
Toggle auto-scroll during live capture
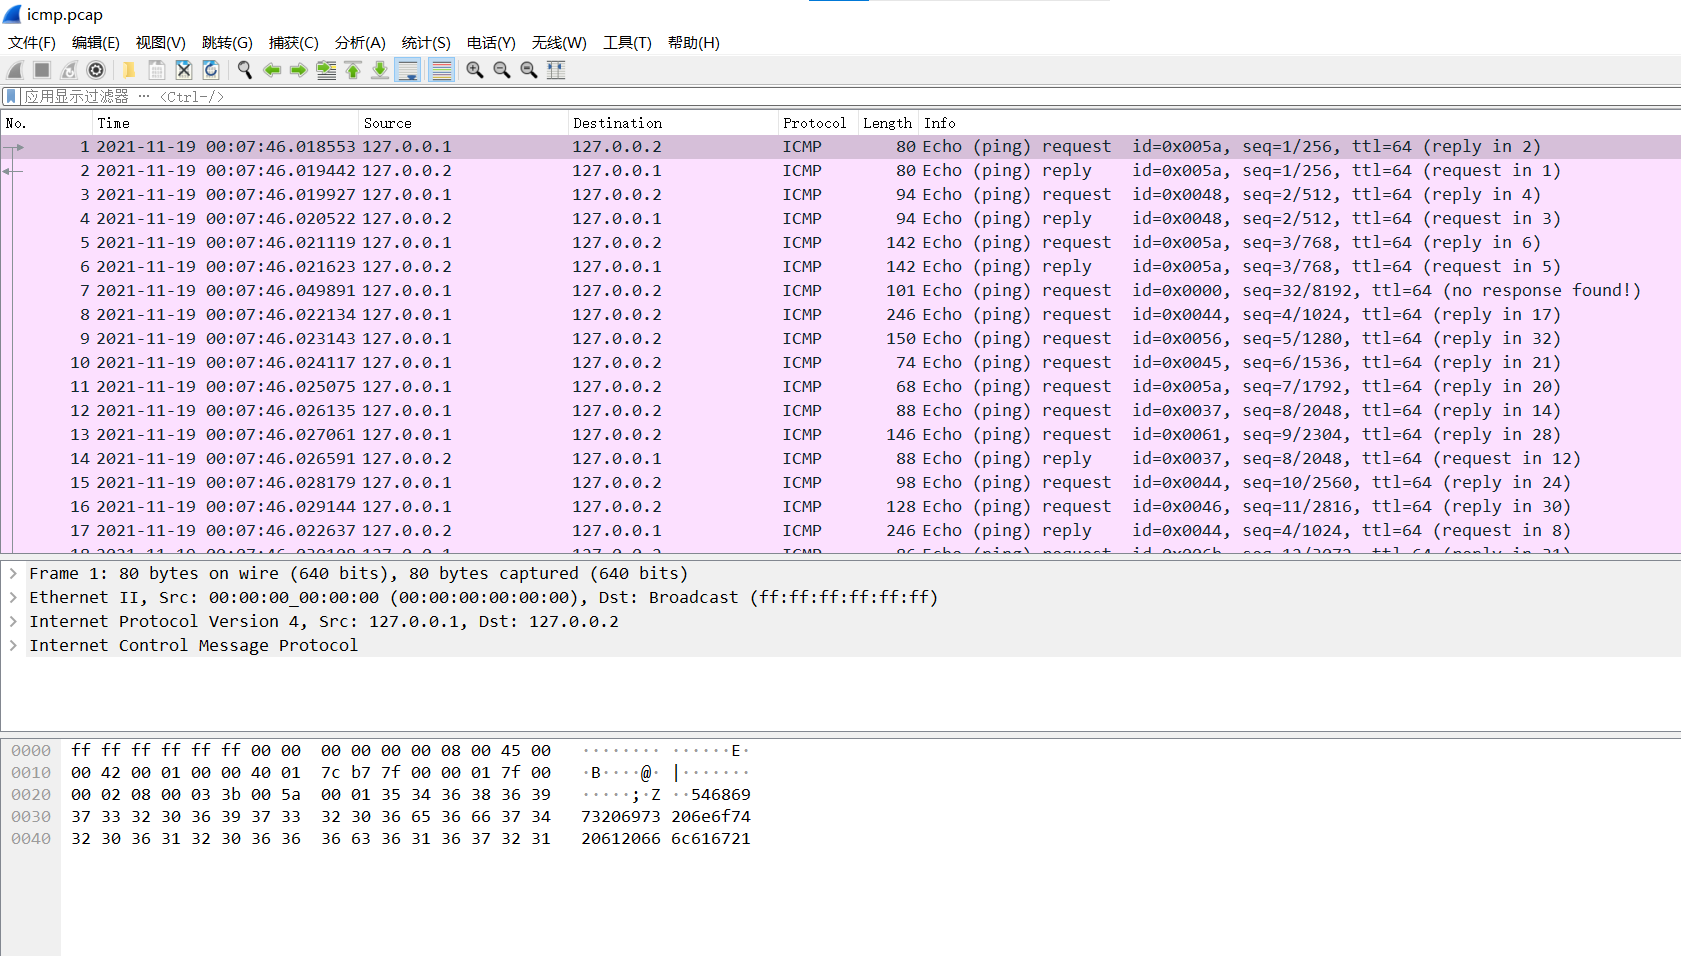[x=408, y=70]
